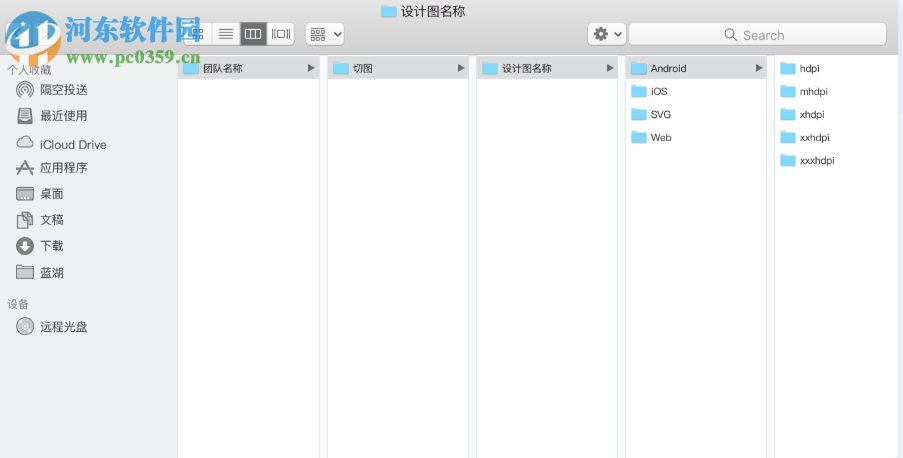Select the 团队名称 folder

click(248, 69)
